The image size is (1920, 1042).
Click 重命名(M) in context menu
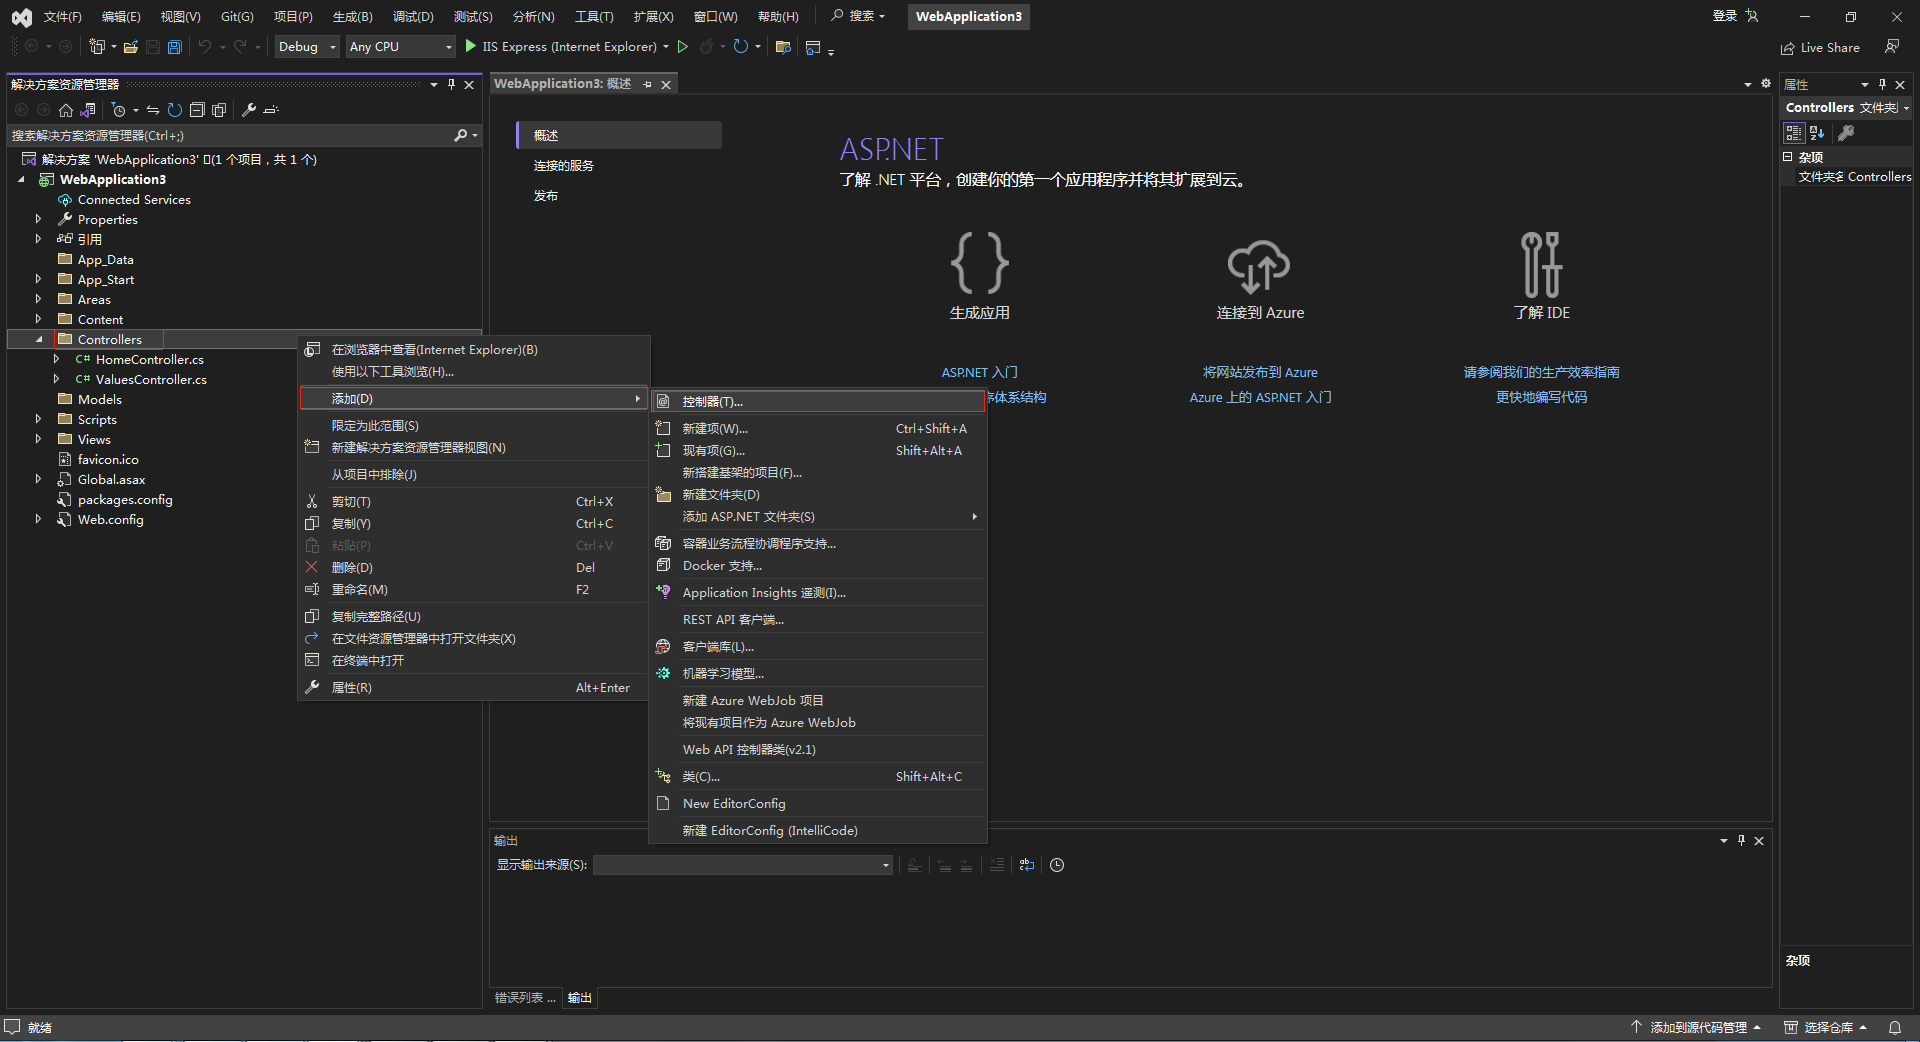point(473,589)
